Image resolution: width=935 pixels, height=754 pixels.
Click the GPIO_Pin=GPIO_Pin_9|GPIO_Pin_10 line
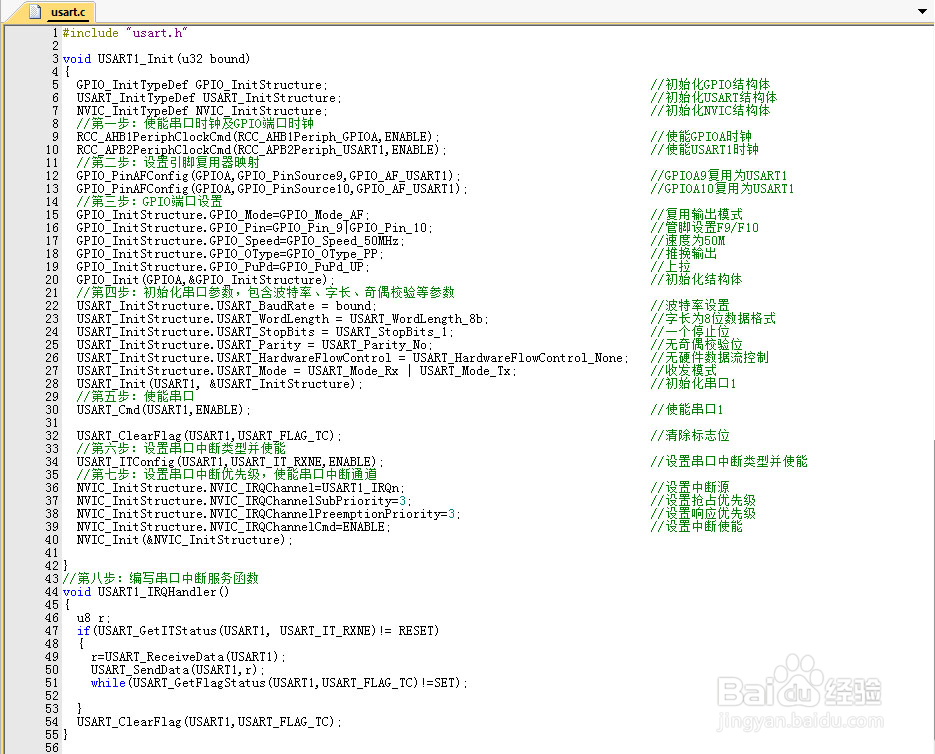[x=255, y=228]
